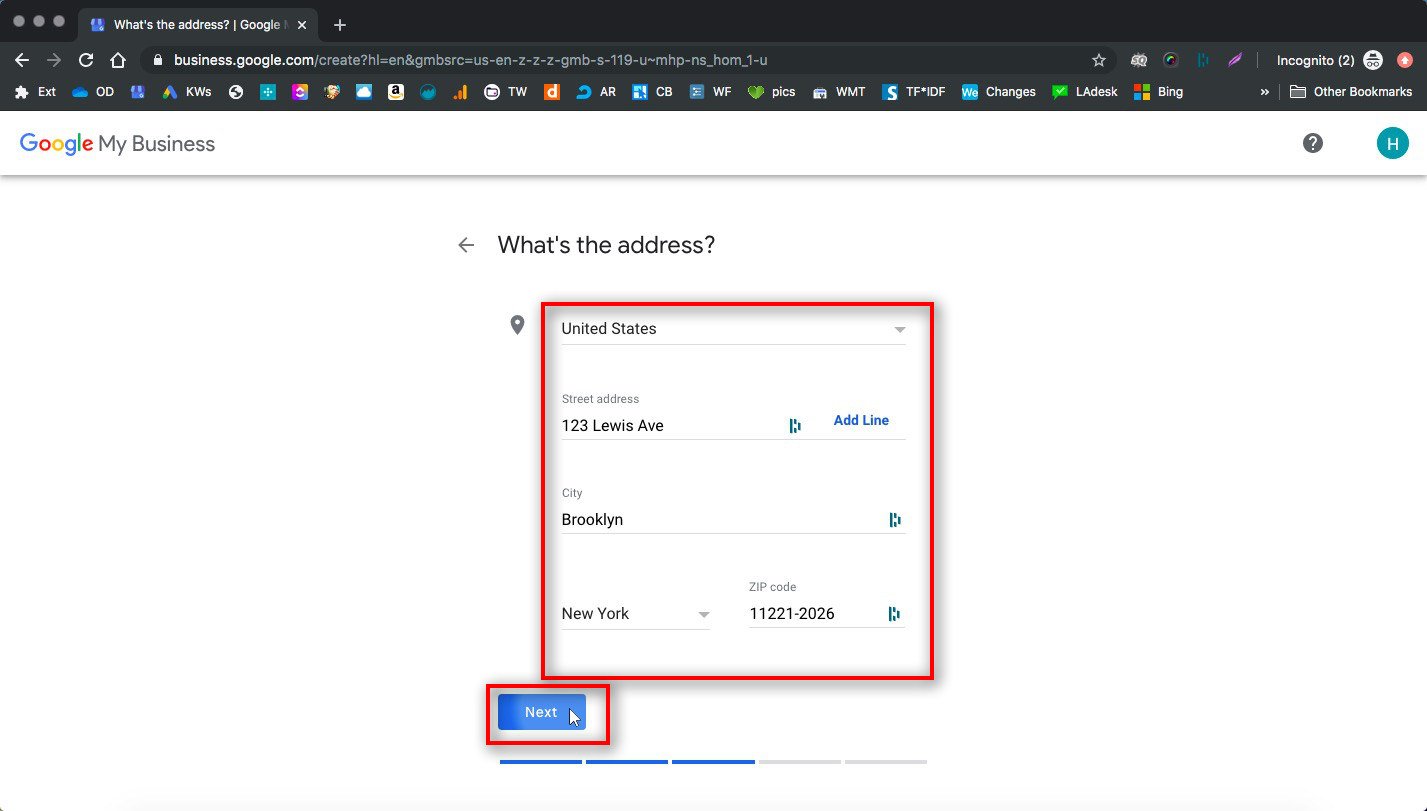The width and height of the screenshot is (1427, 811).
Task: Click the browser Home icon
Action: pyautogui.click(x=117, y=59)
